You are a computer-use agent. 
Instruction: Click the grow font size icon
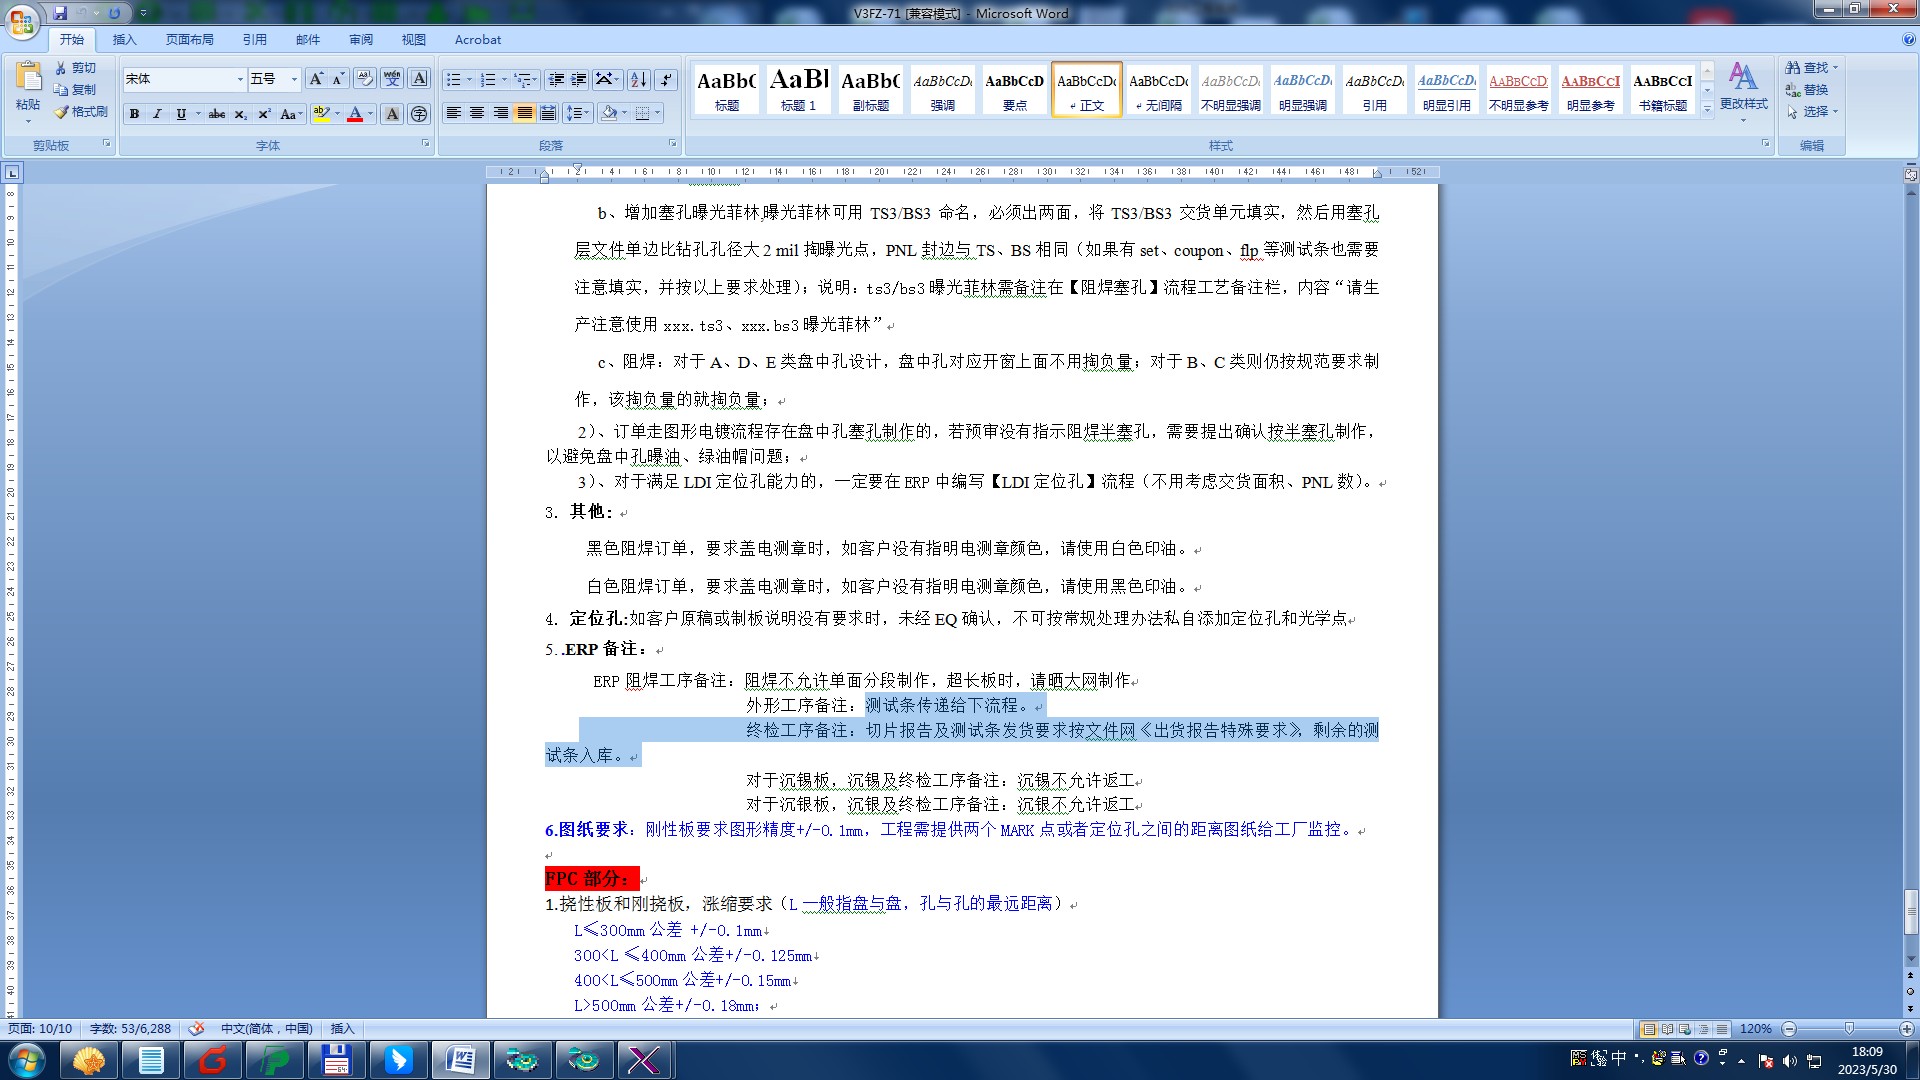pyautogui.click(x=316, y=79)
